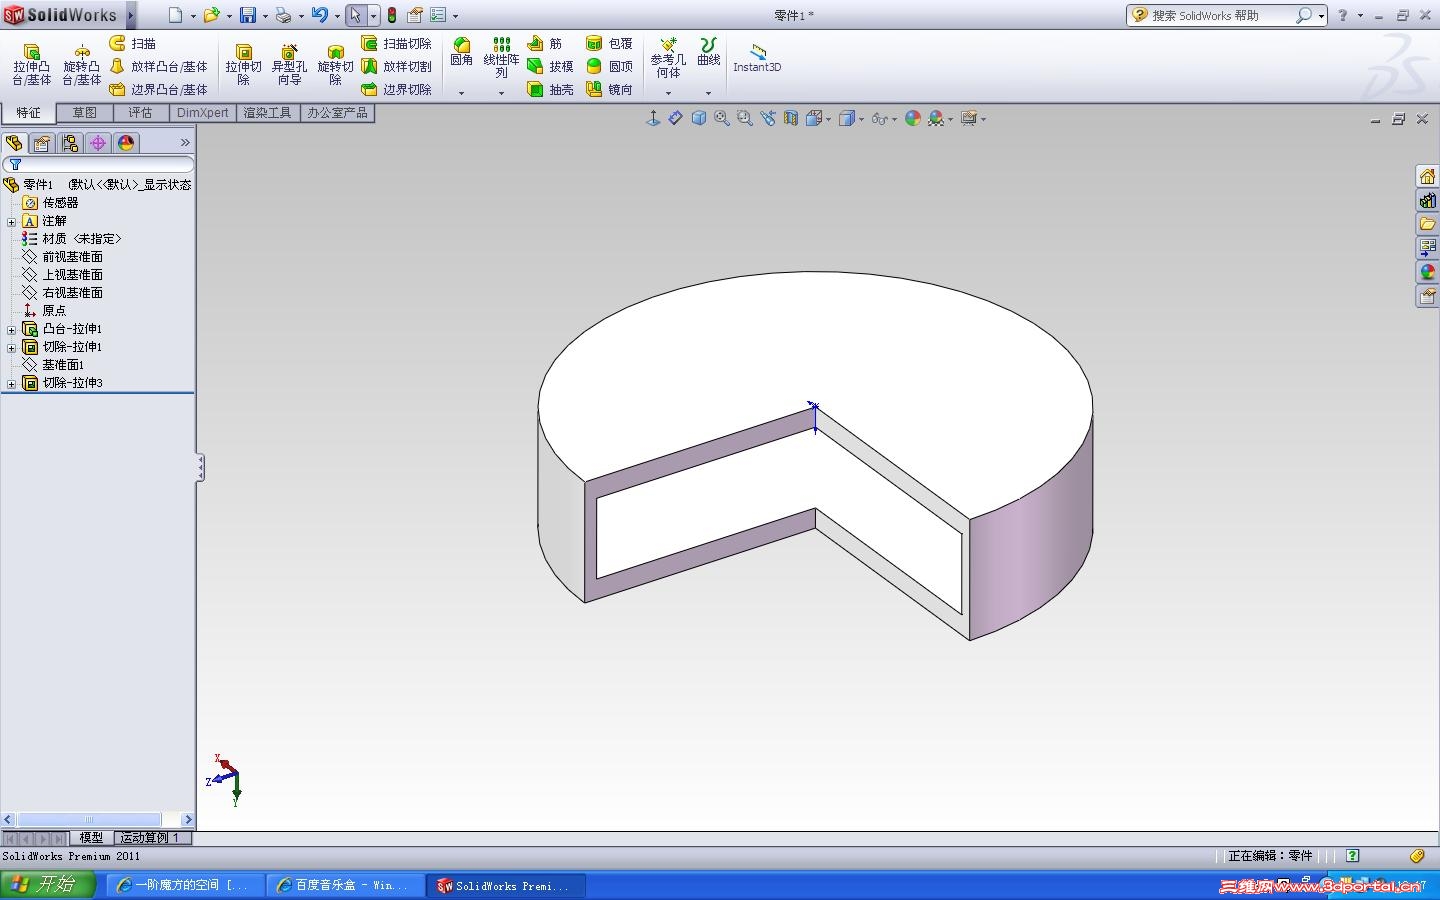This screenshot has width=1440, height=900.
Task: Switch to the 渲染工具 render tools tab
Action: pyautogui.click(x=267, y=113)
